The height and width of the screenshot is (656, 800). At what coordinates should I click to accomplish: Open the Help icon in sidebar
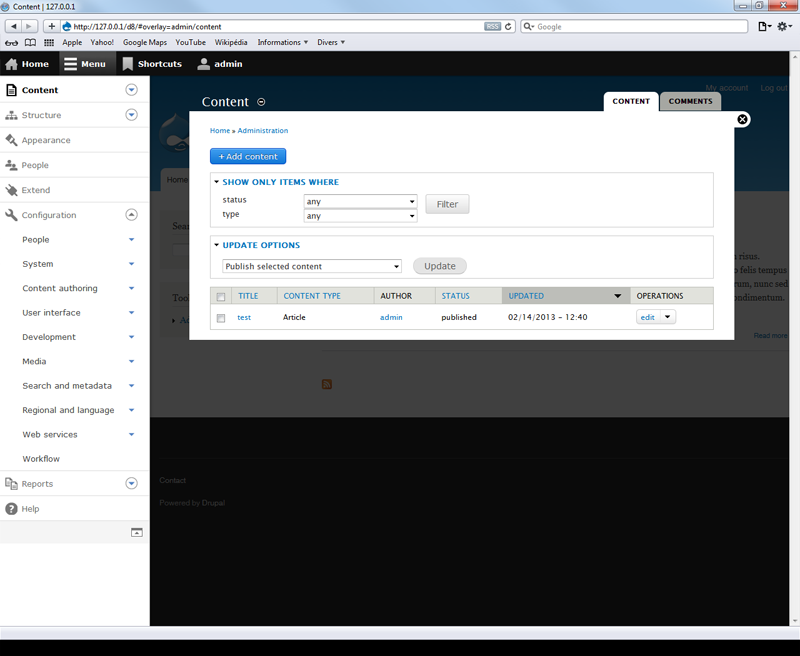[x=12, y=508]
